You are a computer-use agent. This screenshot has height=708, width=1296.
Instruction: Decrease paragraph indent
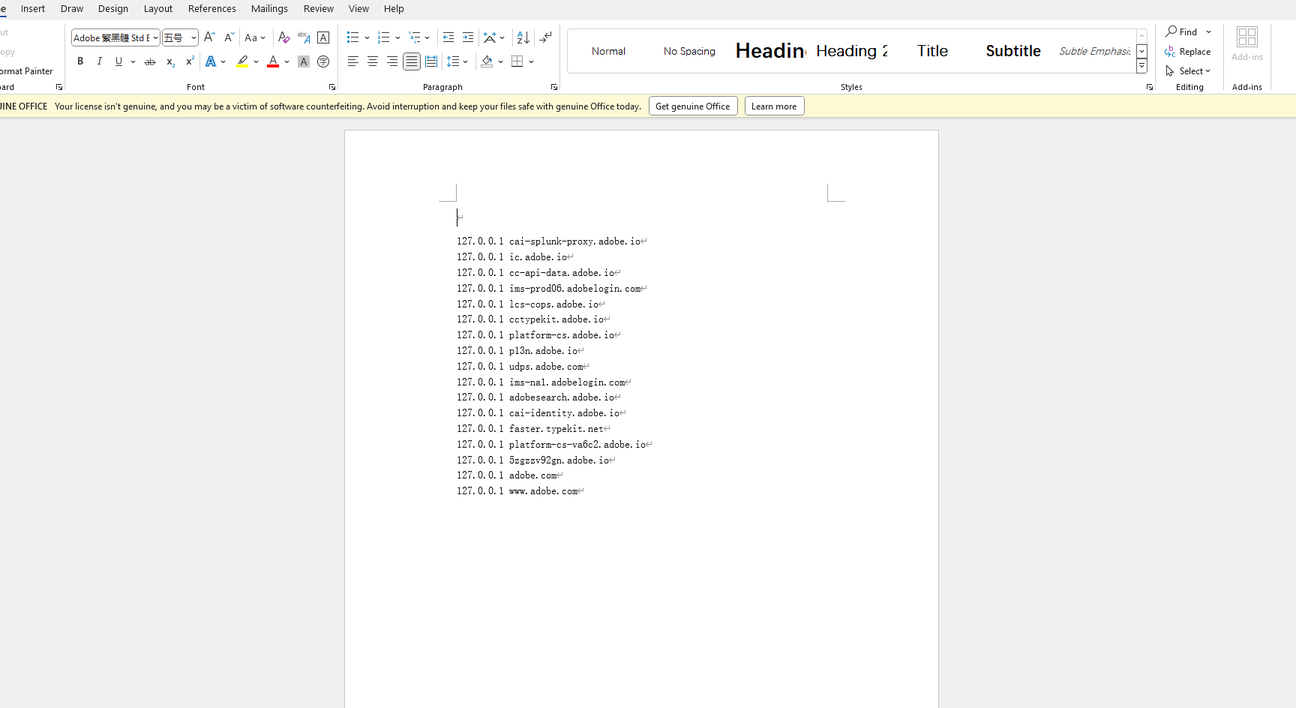tap(448, 38)
